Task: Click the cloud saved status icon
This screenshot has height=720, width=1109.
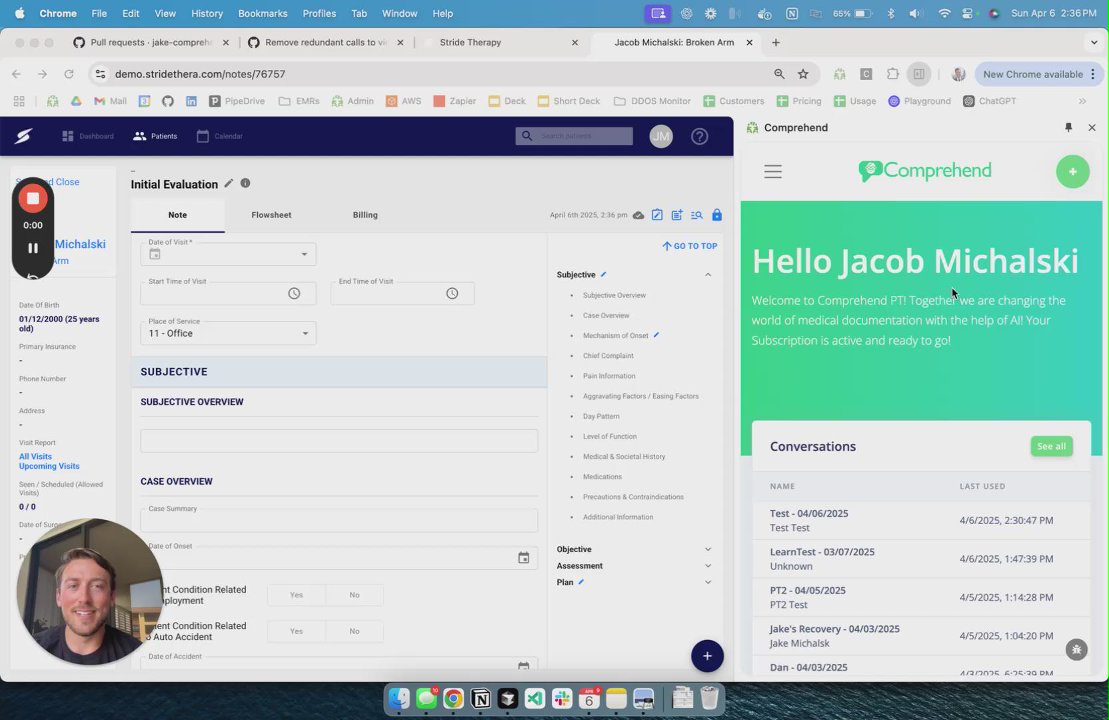Action: coord(638,215)
